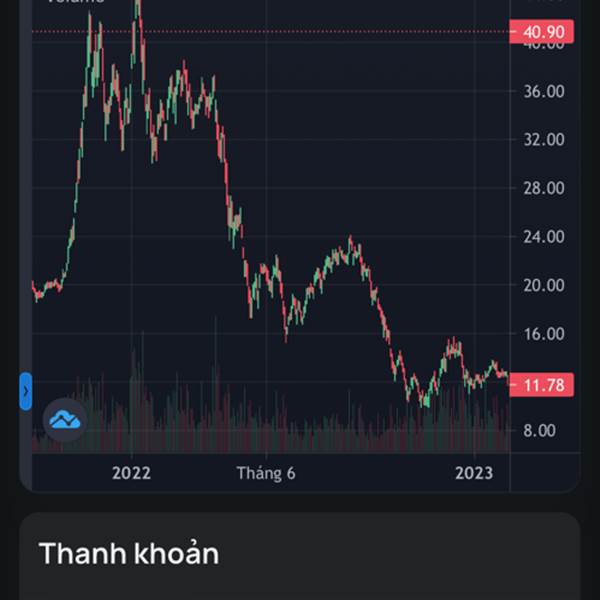
Task: Click the 24.00 price scale label
Action: tap(544, 237)
